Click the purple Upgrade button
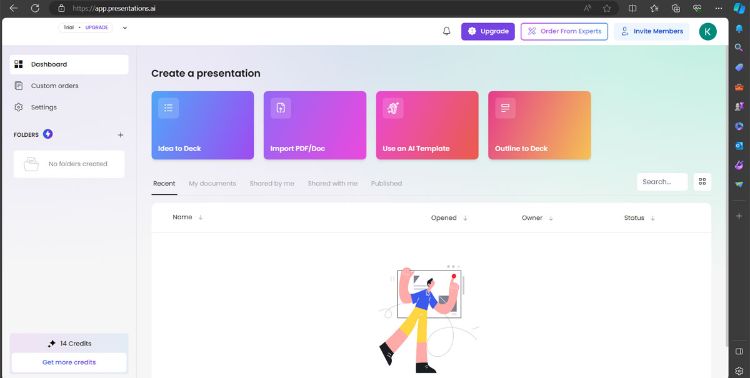The width and height of the screenshot is (750, 378). [x=488, y=32]
